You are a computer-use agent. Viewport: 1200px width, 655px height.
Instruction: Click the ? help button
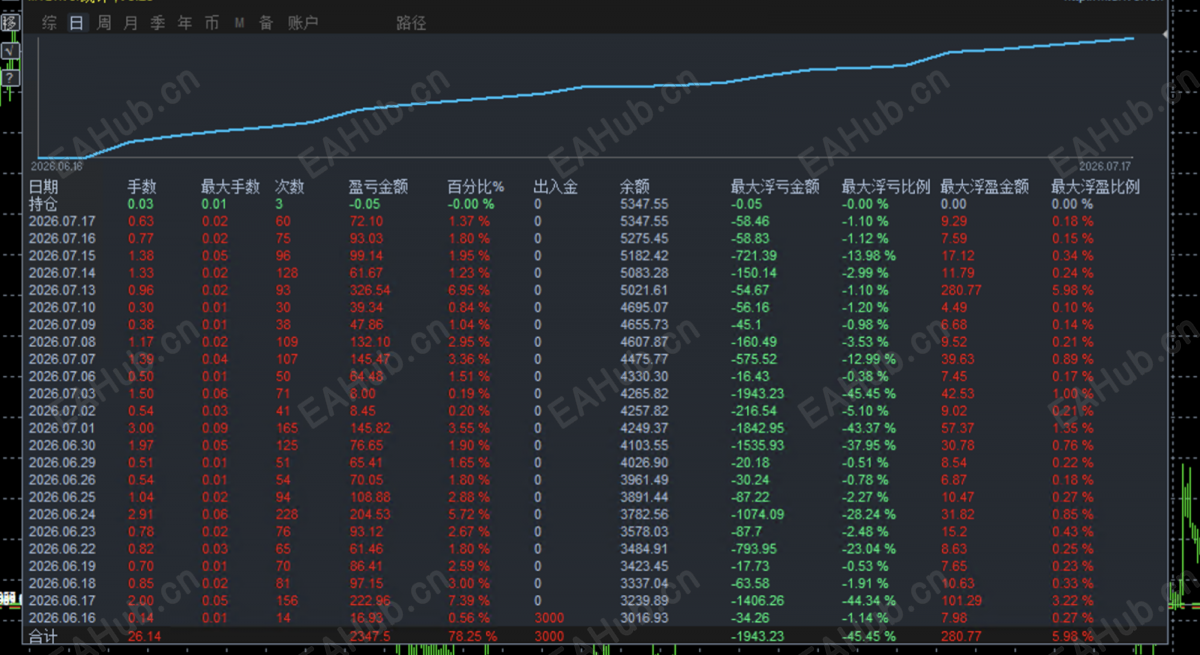pos(10,77)
